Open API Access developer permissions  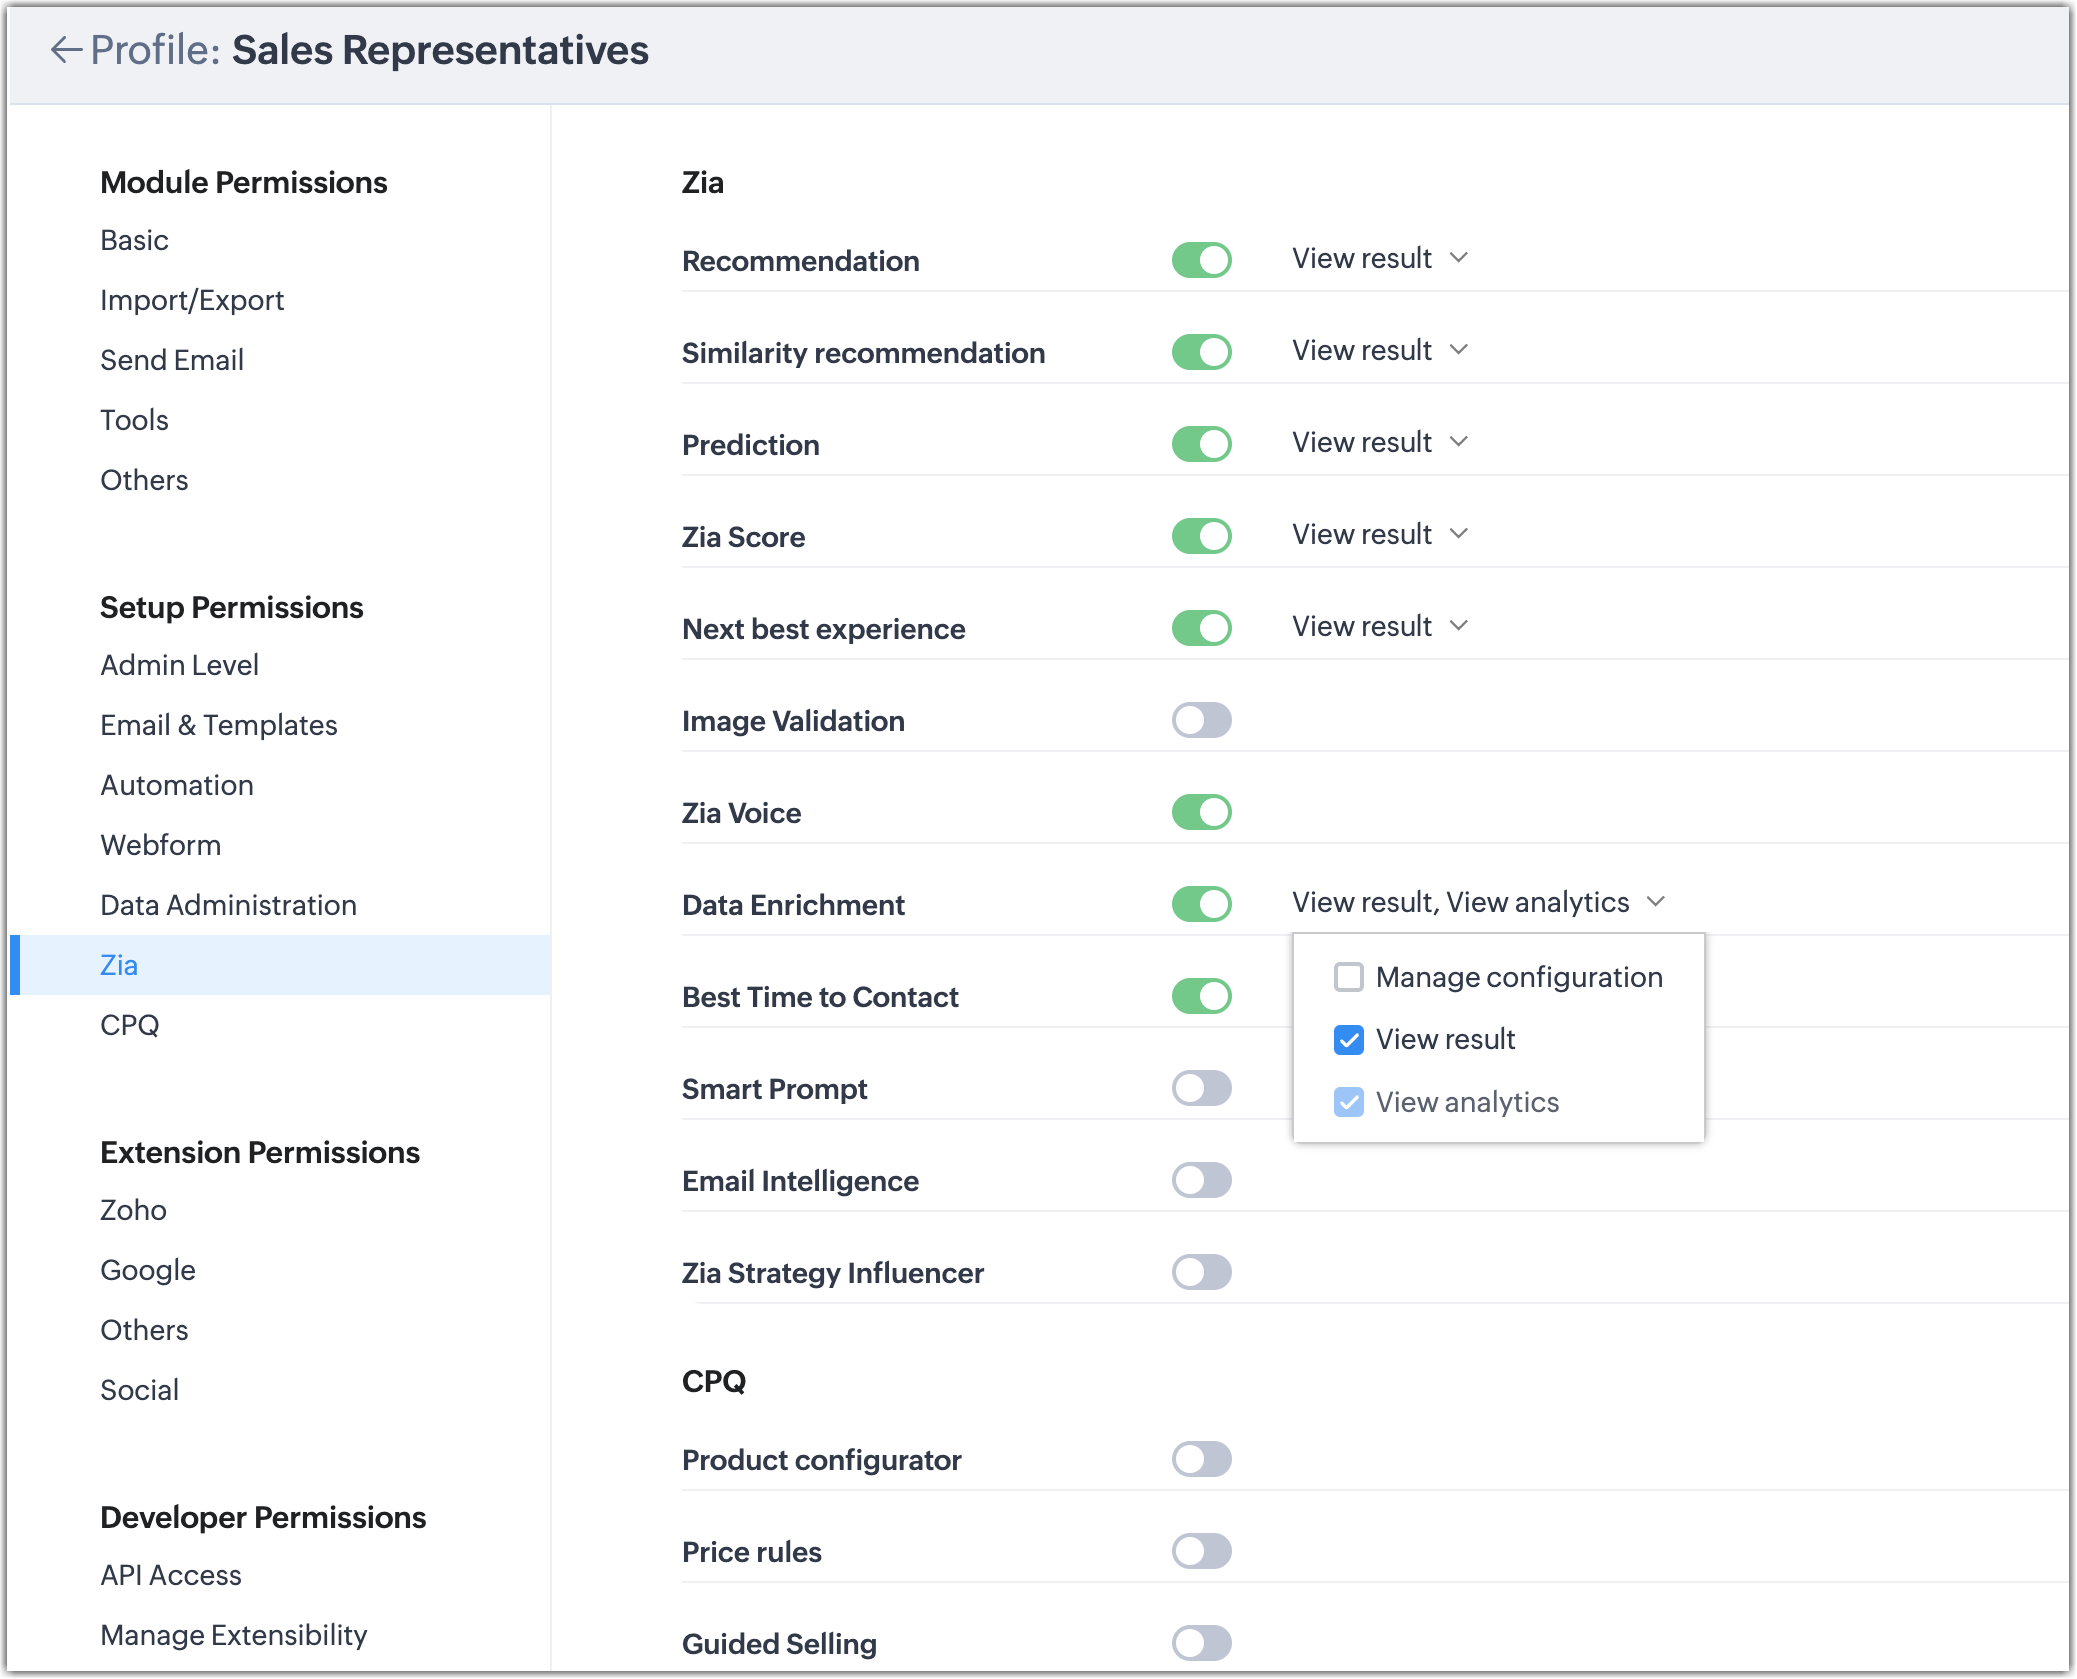[x=171, y=1575]
